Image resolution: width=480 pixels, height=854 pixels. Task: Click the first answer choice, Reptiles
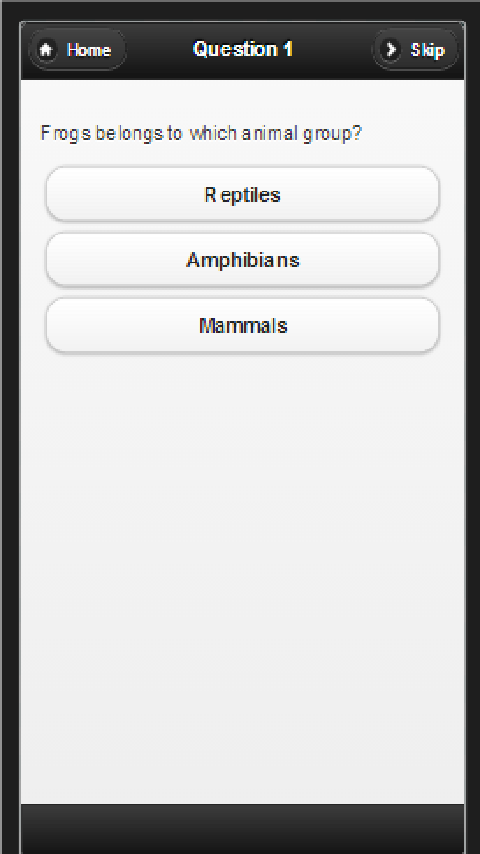coord(242,194)
